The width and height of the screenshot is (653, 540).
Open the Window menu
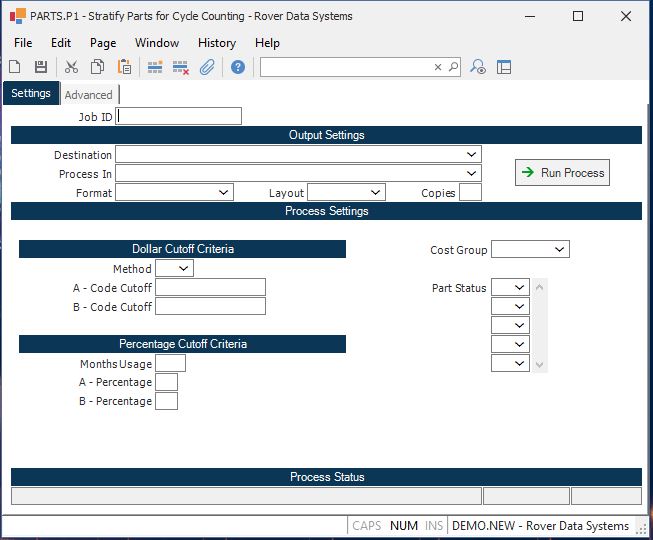tap(157, 43)
